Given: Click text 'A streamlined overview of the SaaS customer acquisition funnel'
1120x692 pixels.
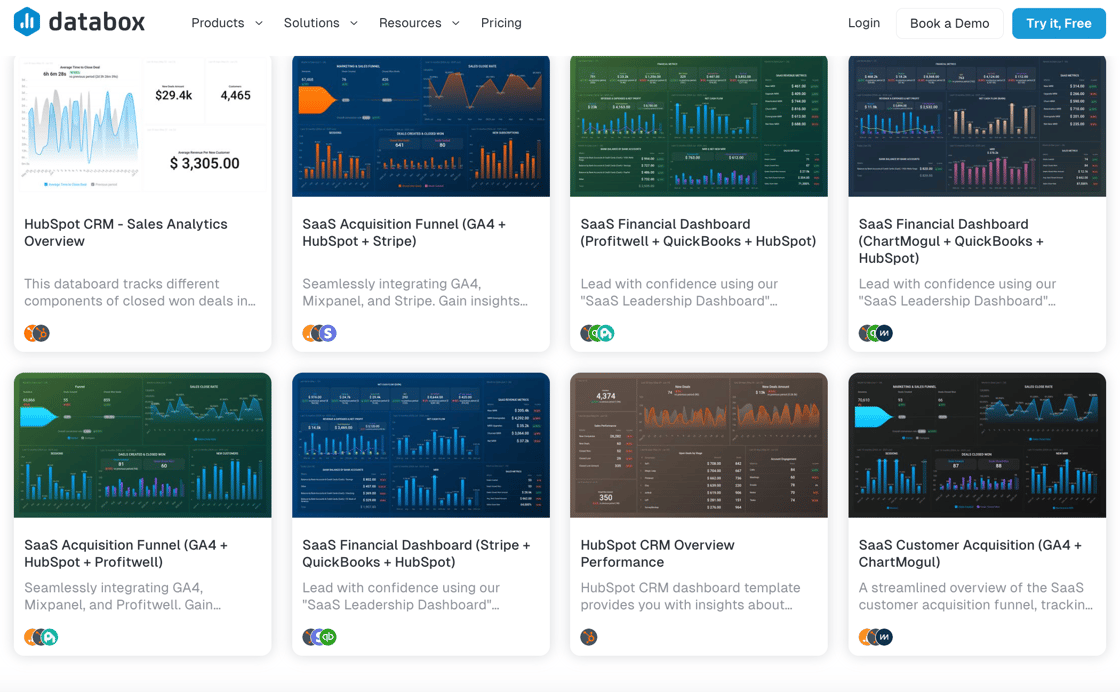Looking at the screenshot, I should [x=976, y=596].
